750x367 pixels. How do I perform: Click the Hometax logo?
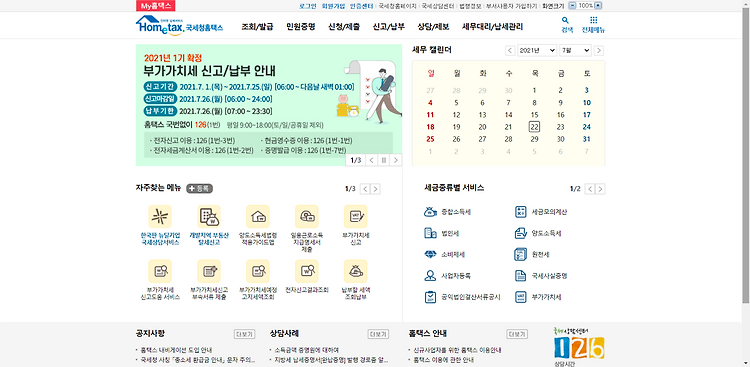(x=179, y=25)
